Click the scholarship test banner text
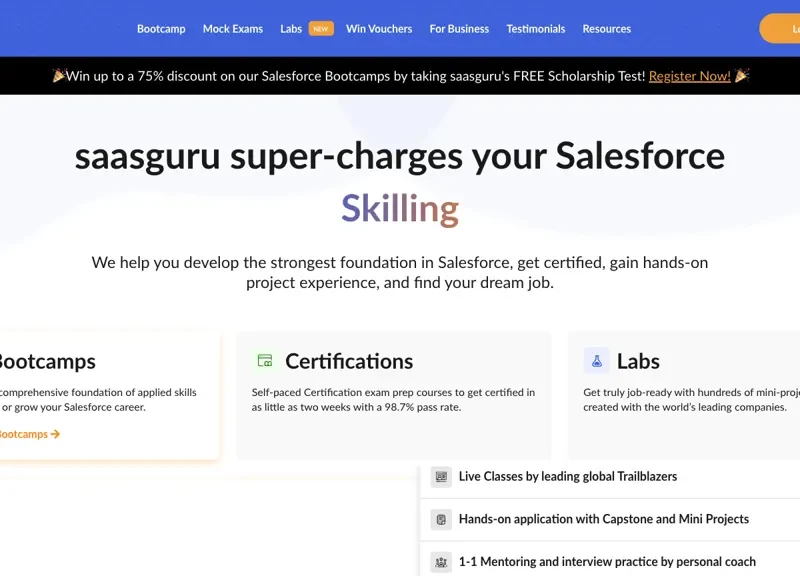 [x=356, y=76]
